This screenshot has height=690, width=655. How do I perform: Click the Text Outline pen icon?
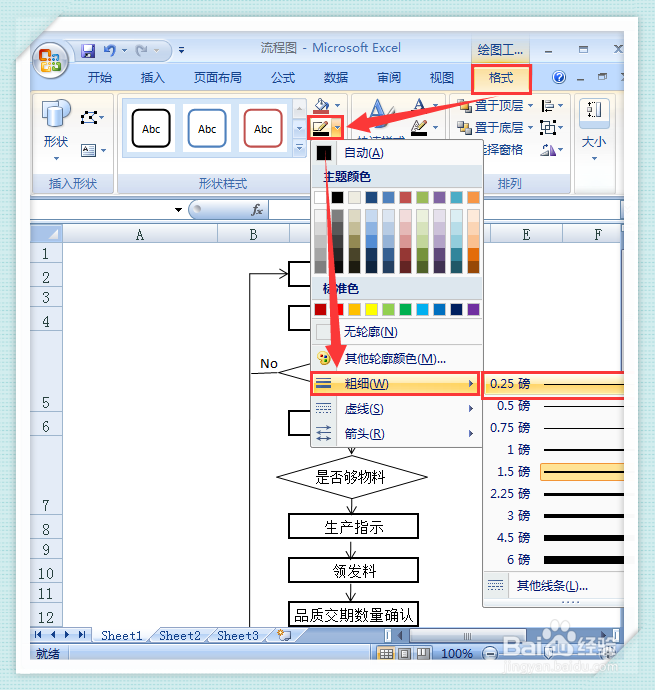(419, 128)
